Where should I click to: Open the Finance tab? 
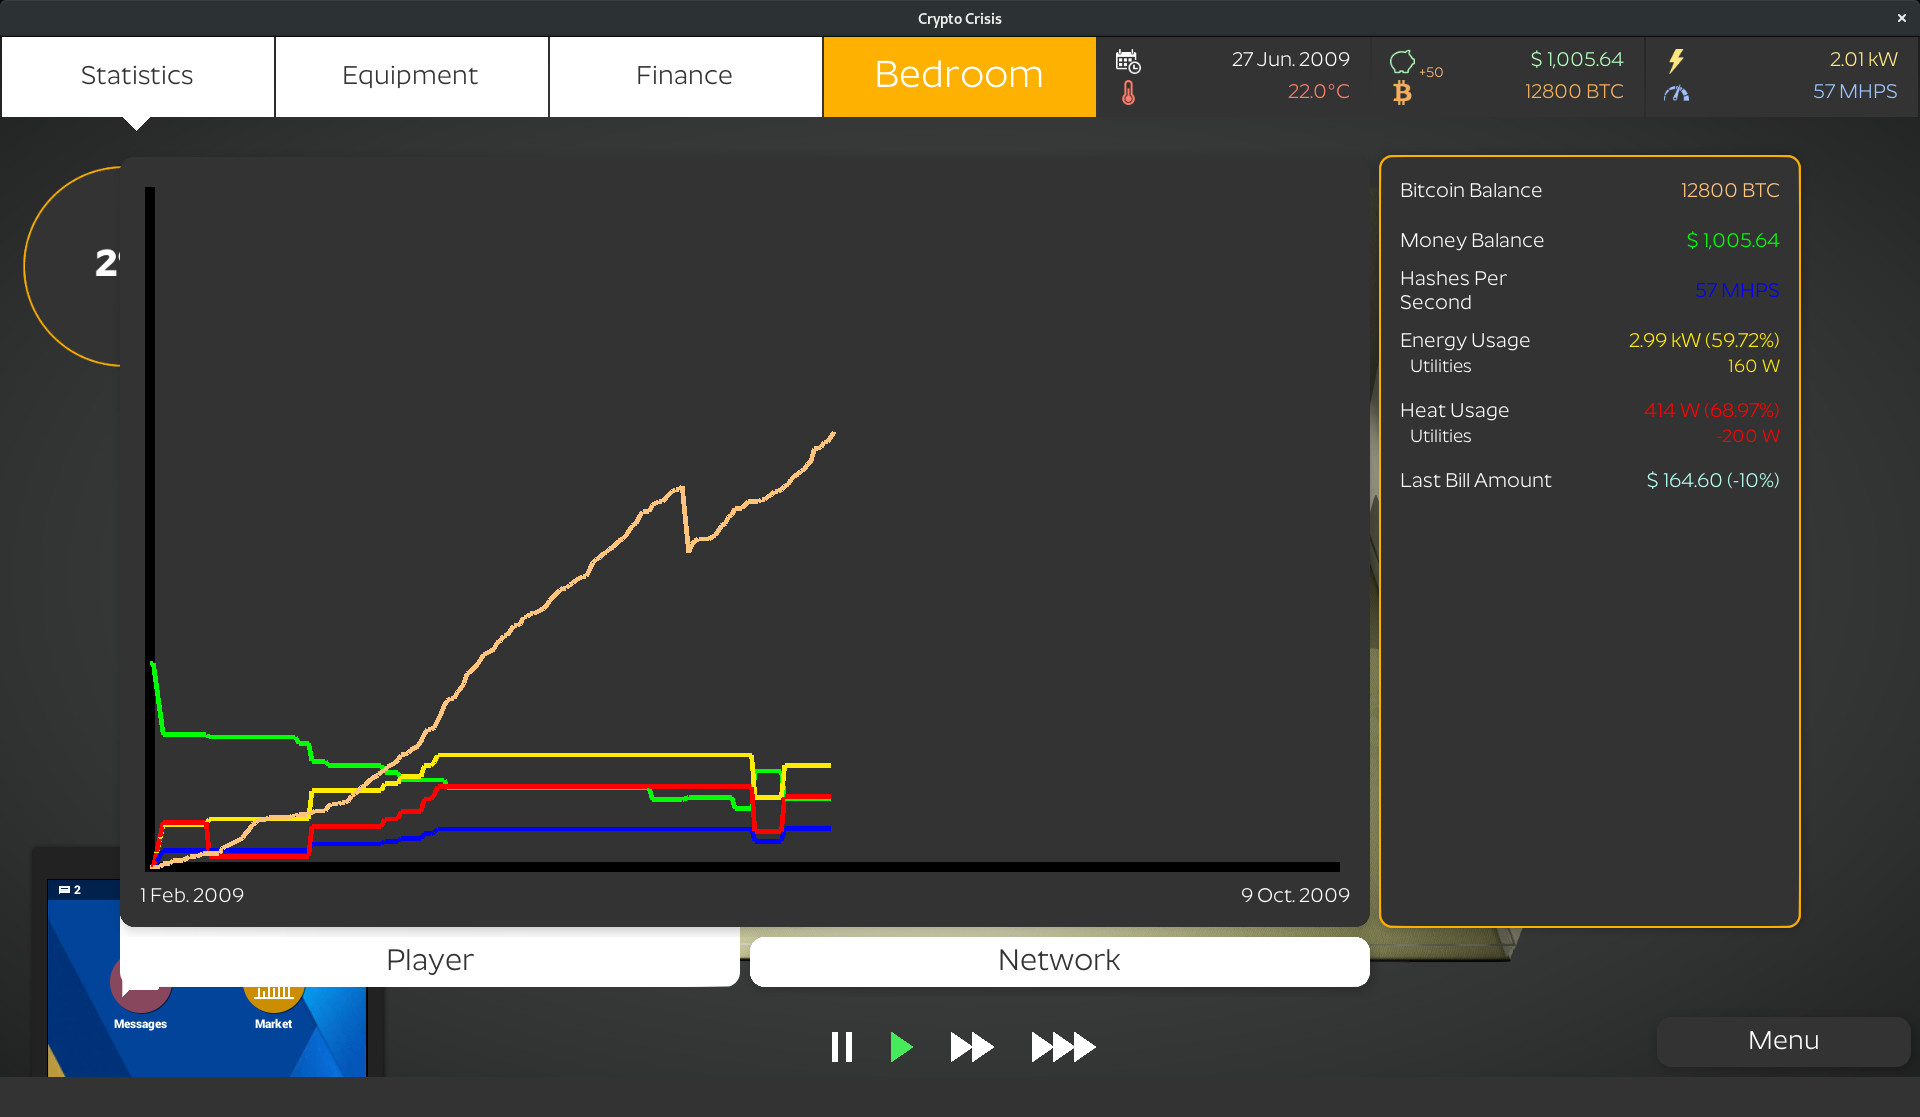coord(684,75)
